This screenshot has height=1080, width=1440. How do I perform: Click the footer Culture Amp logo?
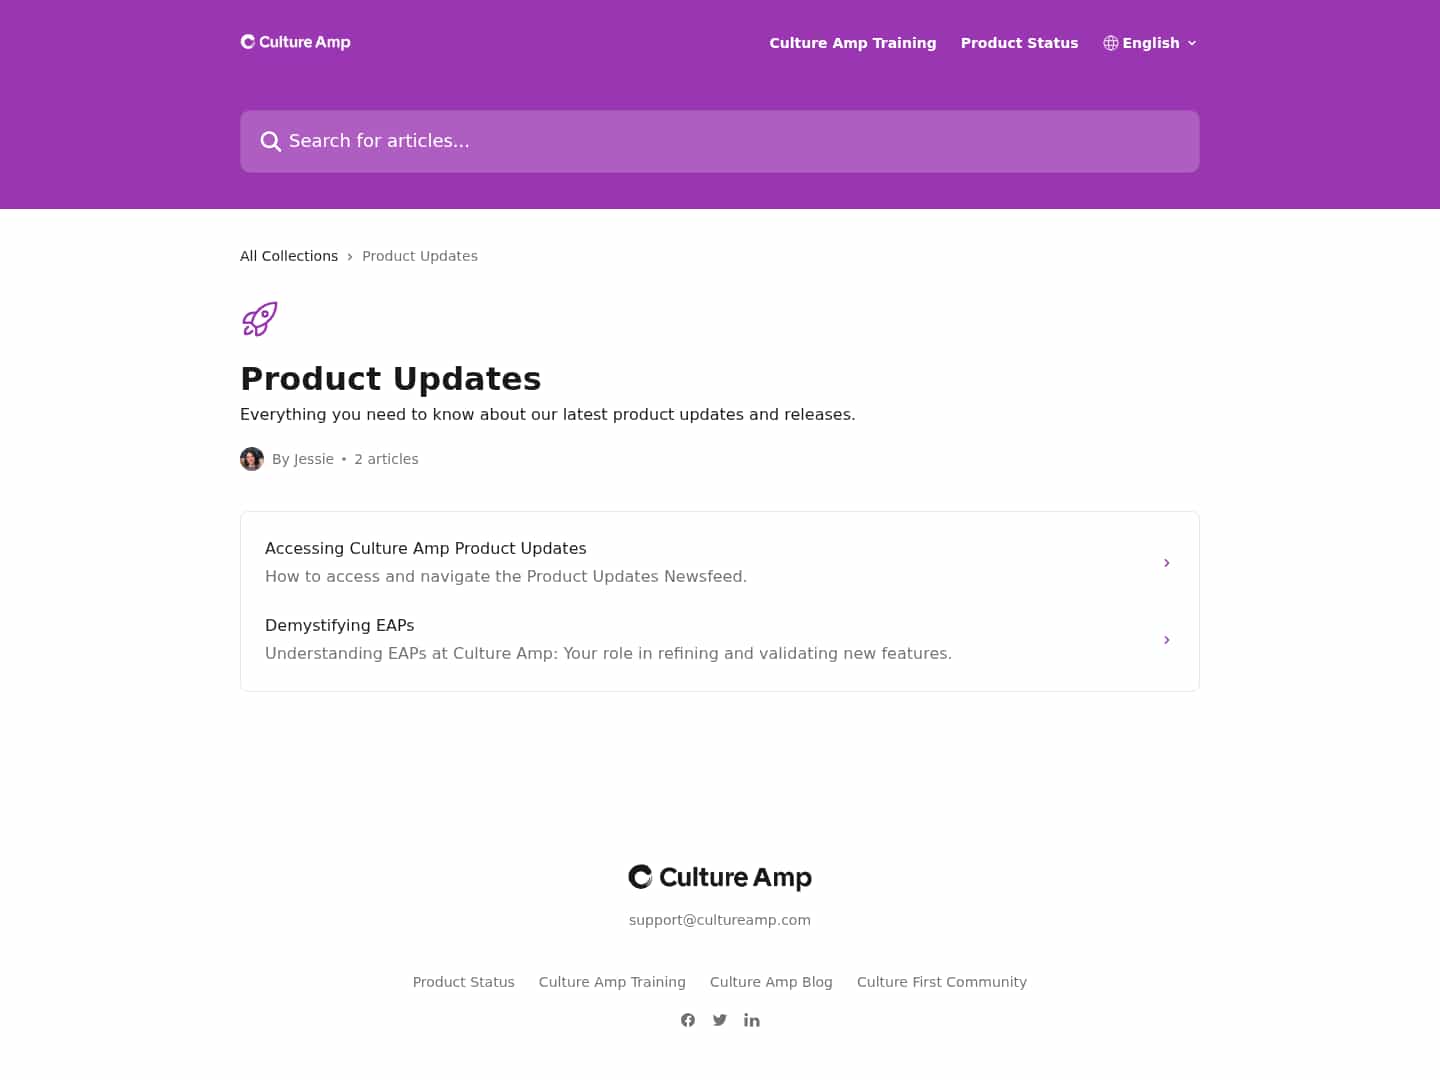point(720,877)
